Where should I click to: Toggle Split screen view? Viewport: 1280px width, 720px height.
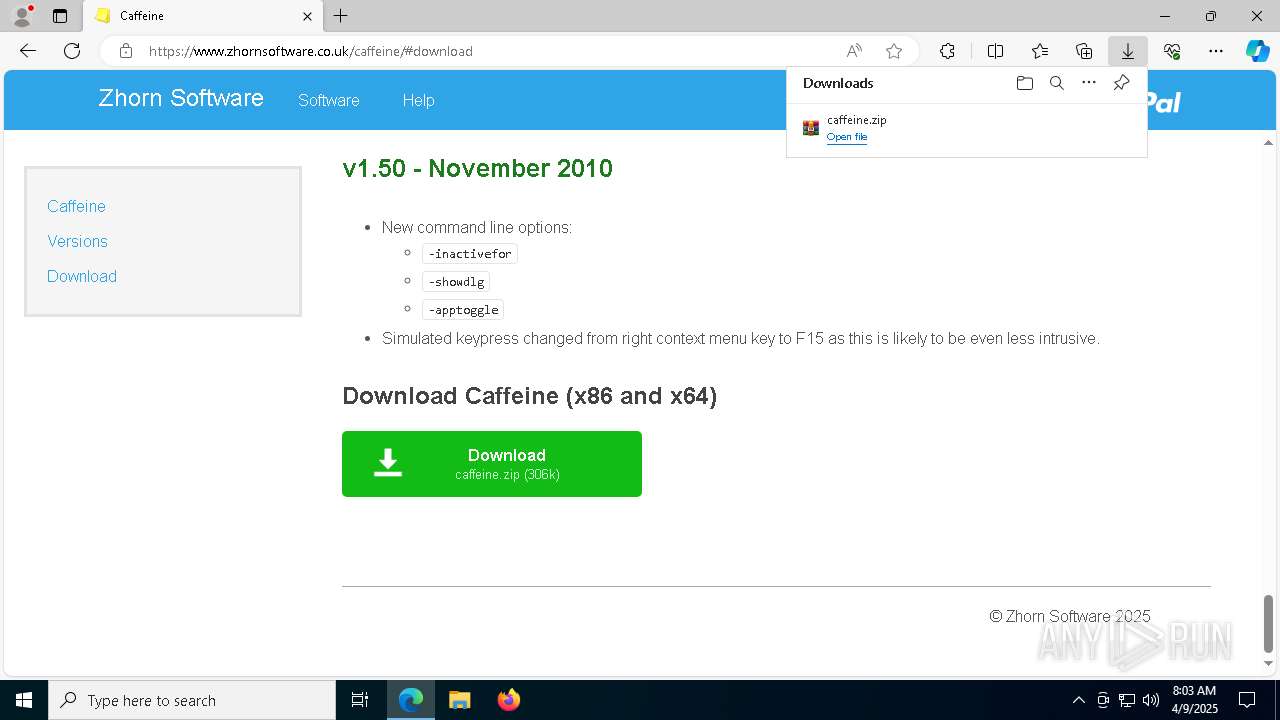(x=995, y=51)
